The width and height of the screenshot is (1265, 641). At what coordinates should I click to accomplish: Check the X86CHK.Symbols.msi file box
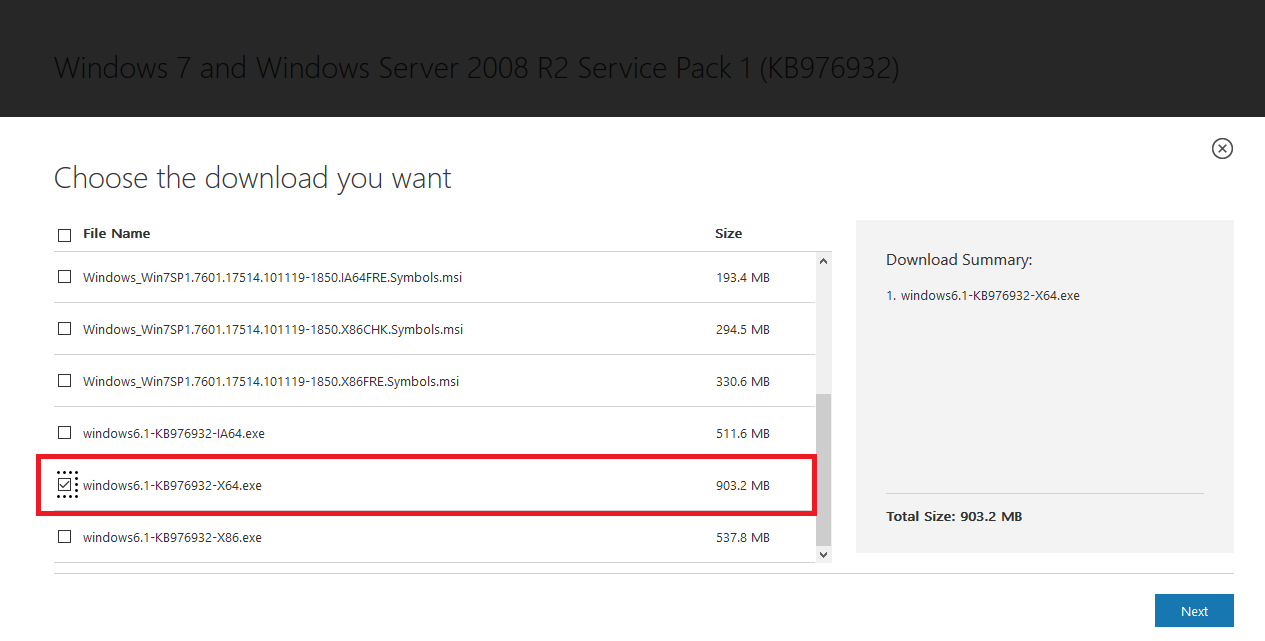(65, 329)
